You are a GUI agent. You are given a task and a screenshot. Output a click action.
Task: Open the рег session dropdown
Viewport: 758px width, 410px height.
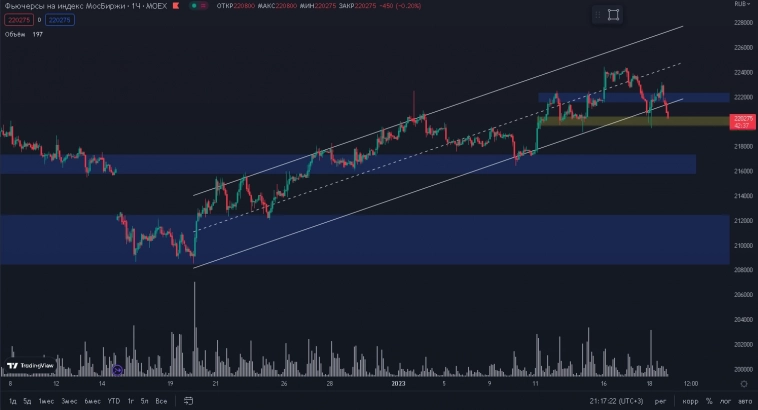click(x=660, y=401)
